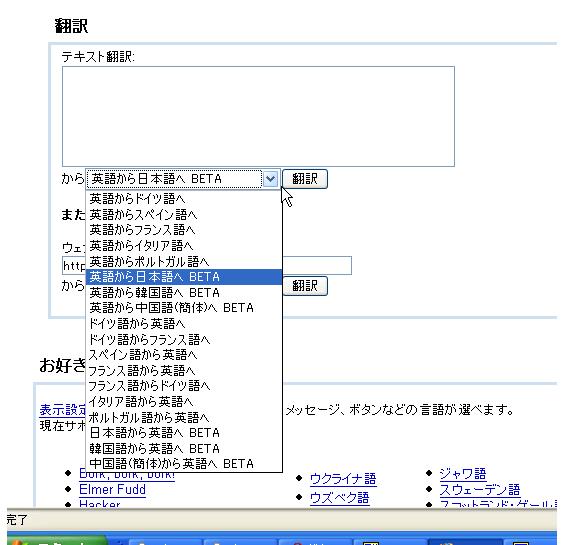Click the http web page URL field

(207, 265)
